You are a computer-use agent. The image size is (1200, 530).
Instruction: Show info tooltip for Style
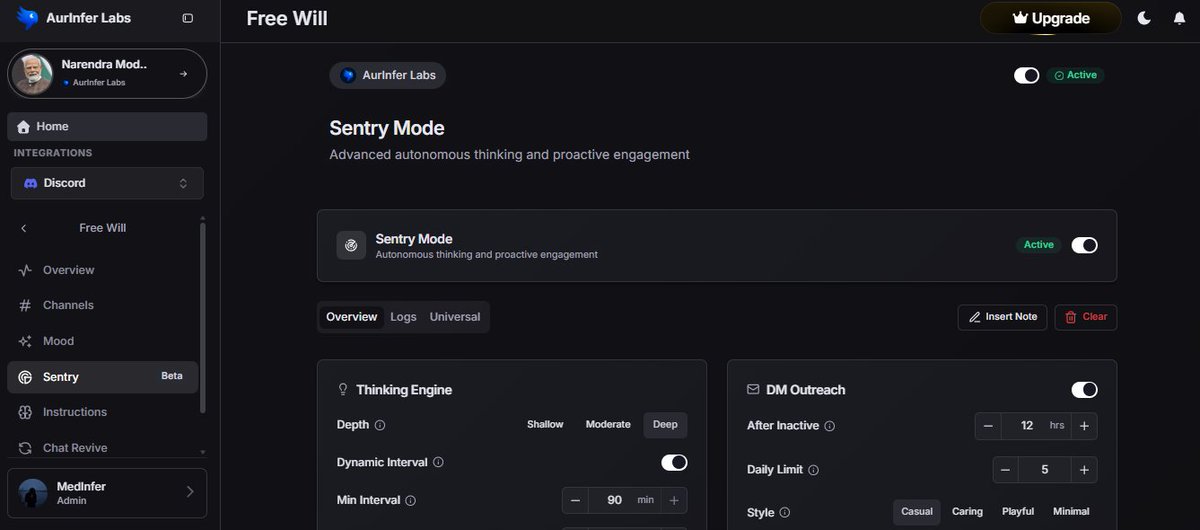tap(784, 512)
